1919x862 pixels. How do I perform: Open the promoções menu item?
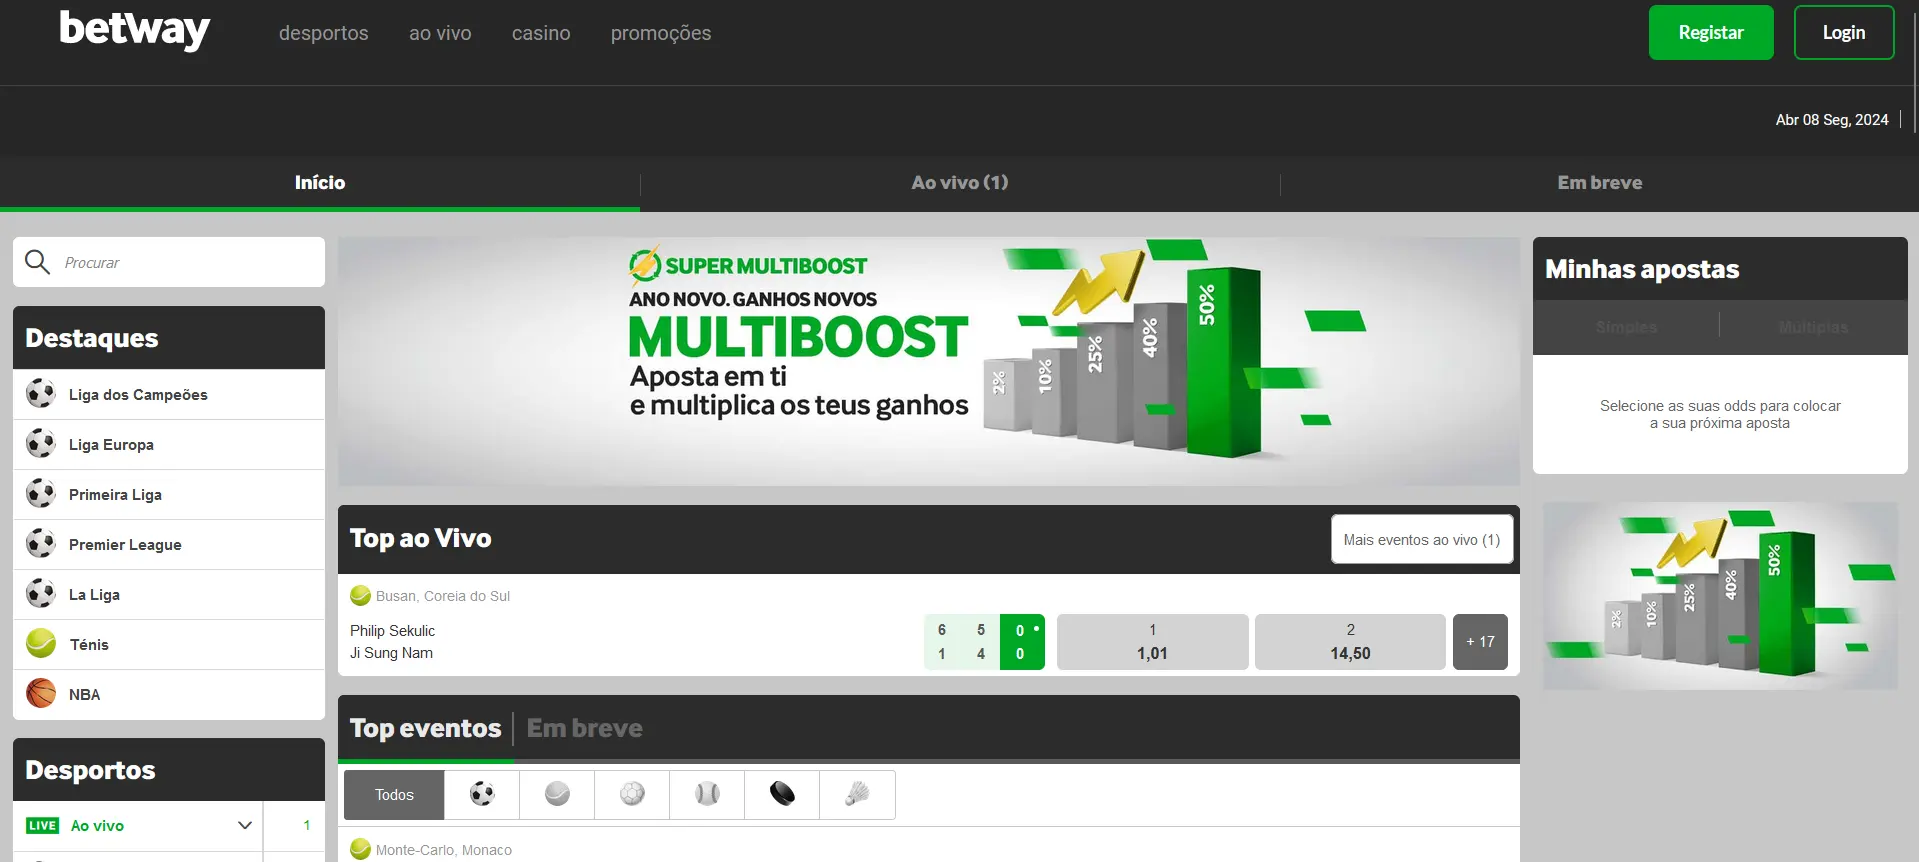coord(661,33)
